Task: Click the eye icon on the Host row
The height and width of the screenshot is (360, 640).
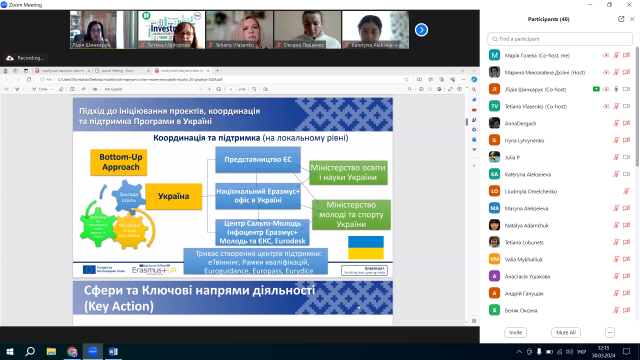Action: coord(606,72)
